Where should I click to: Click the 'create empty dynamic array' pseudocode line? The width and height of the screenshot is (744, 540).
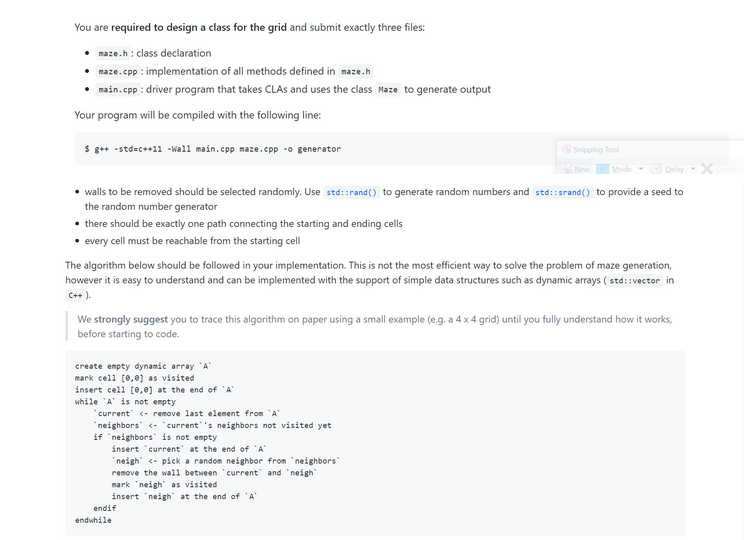coord(143,366)
